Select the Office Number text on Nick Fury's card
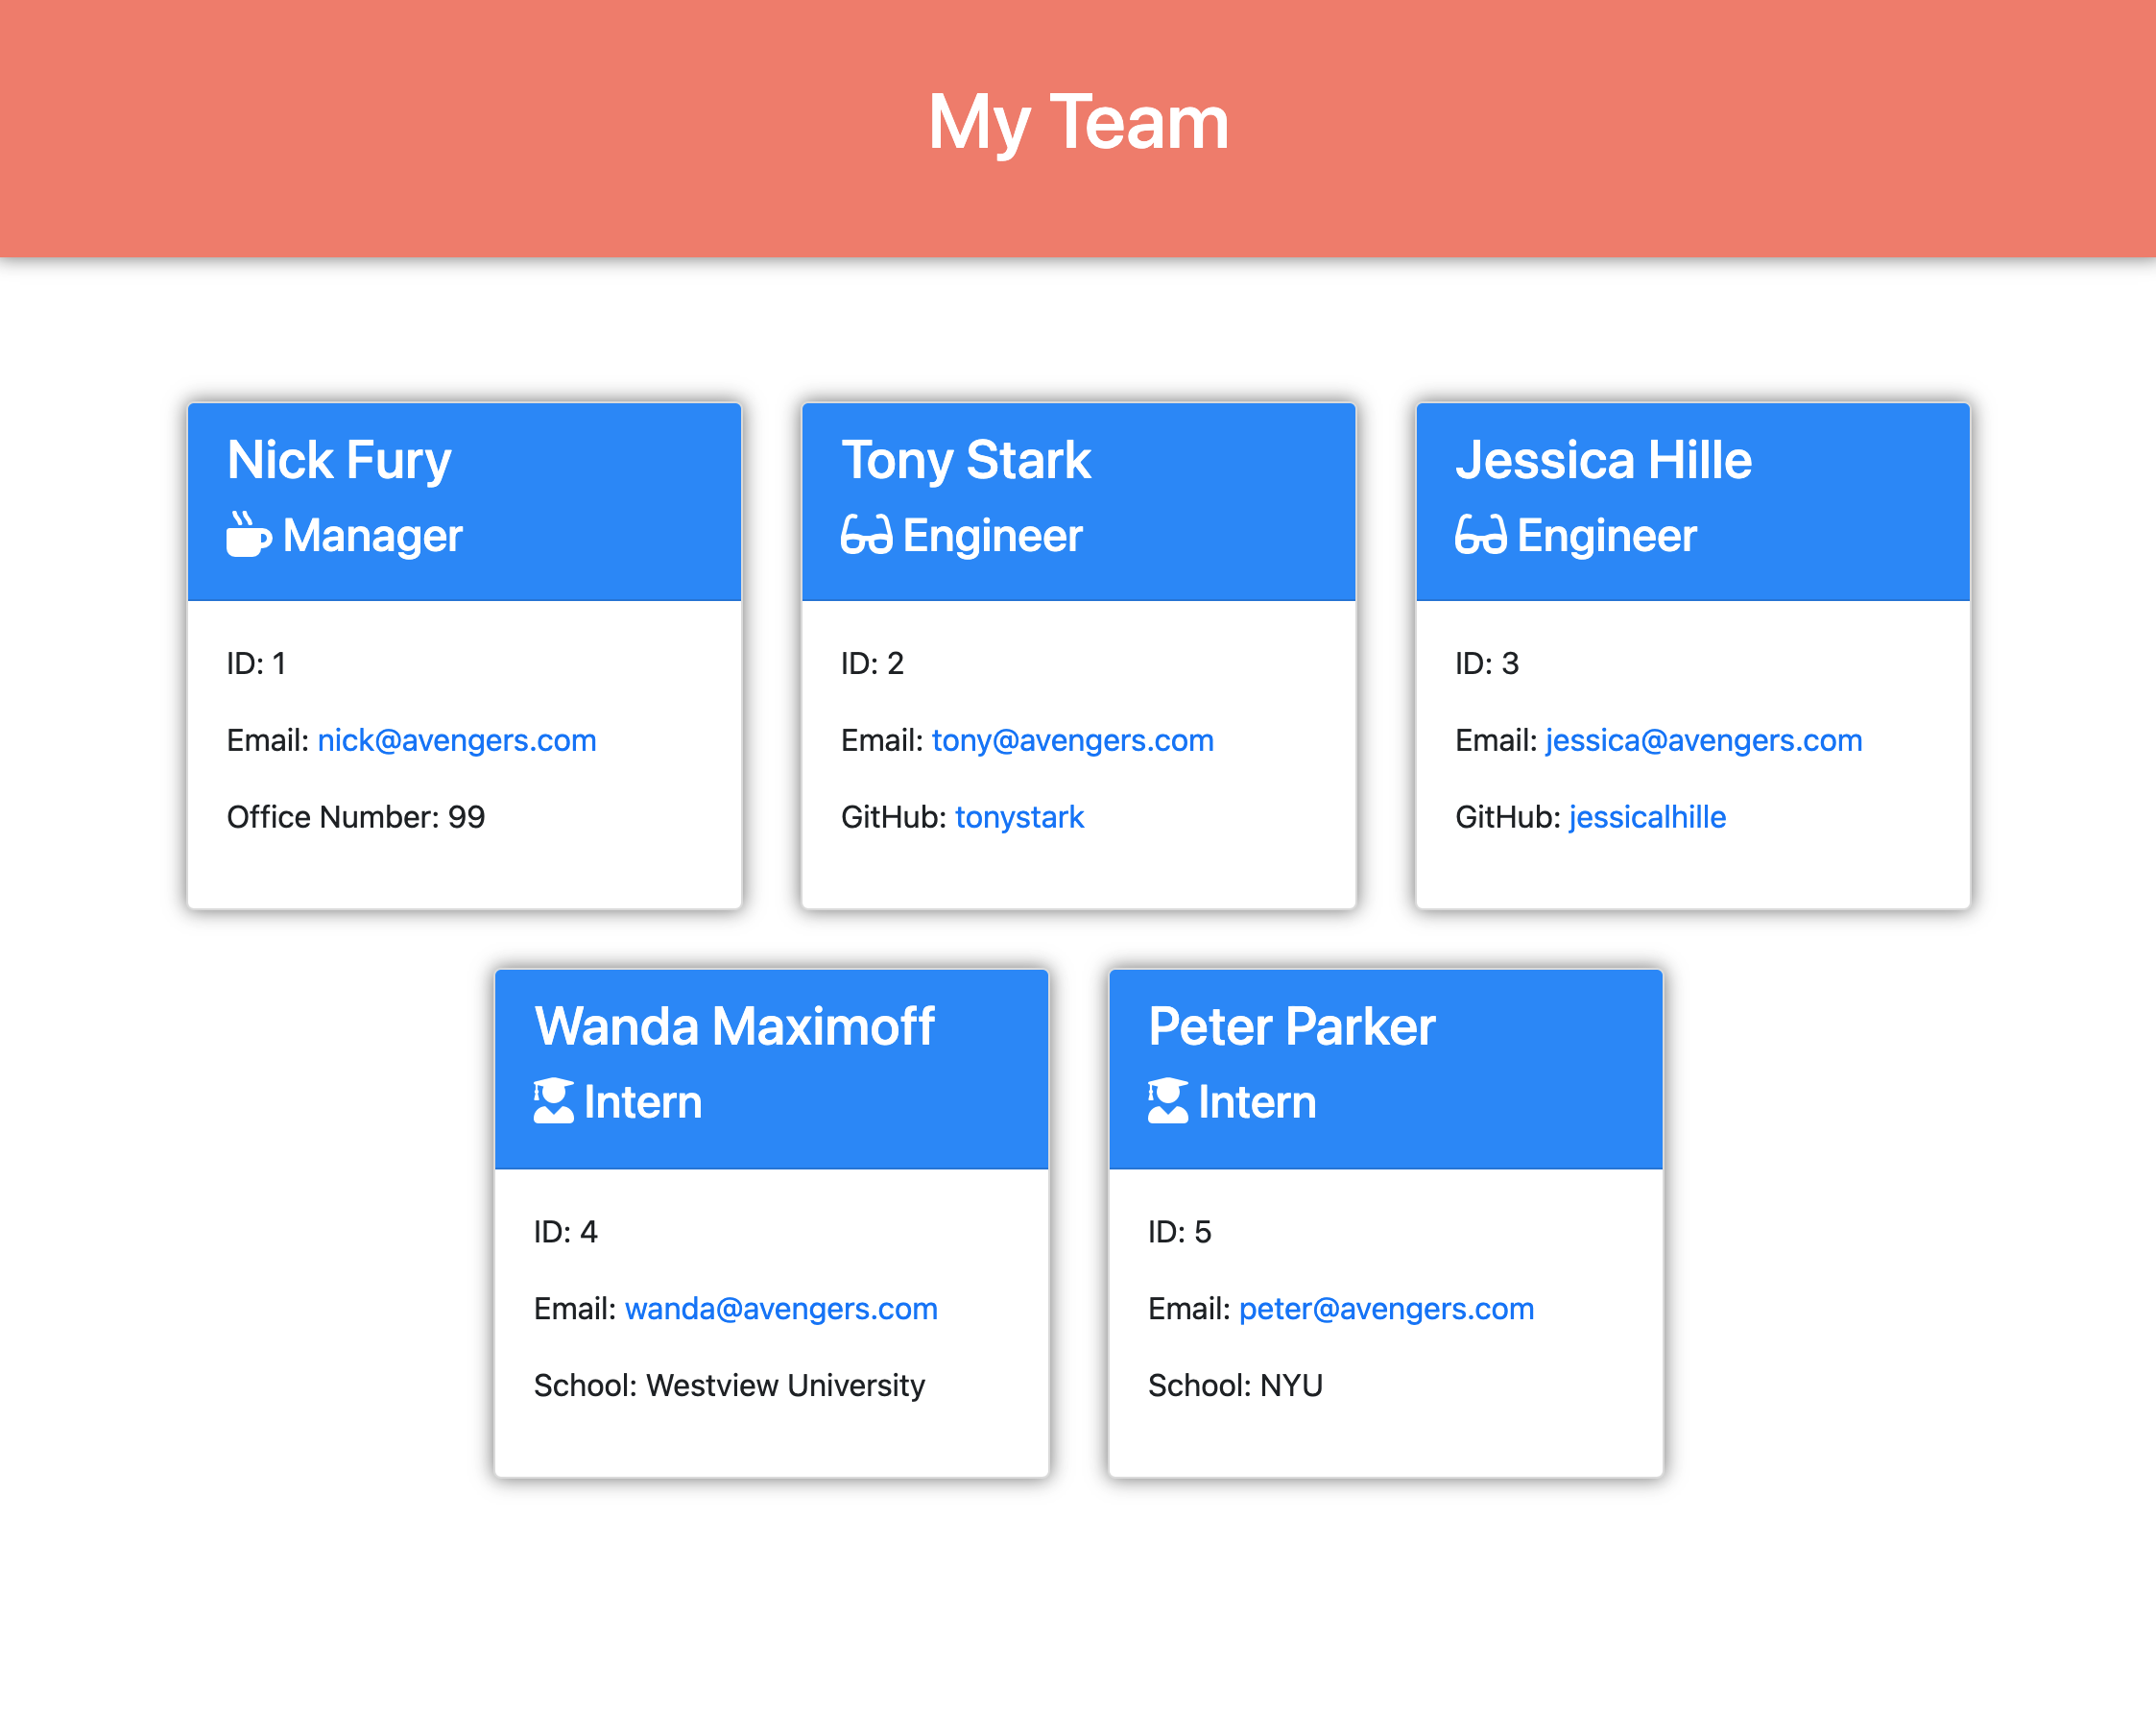Viewport: 2156px width, 1711px height. tap(356, 817)
